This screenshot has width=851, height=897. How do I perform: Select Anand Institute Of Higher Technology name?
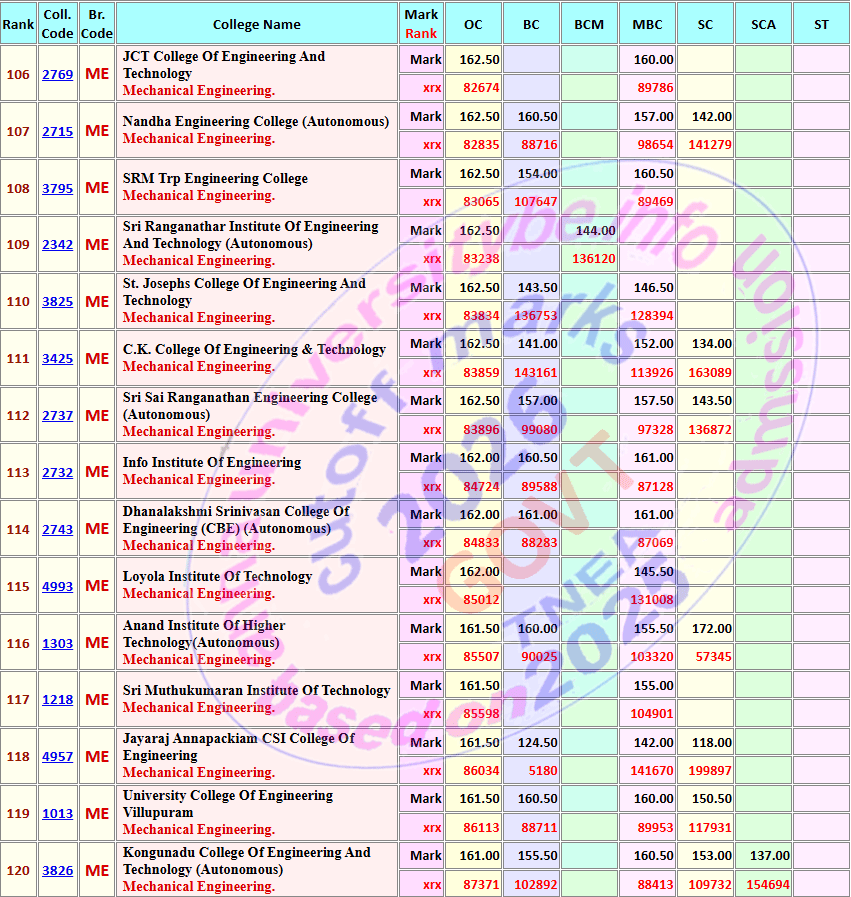click(204, 634)
